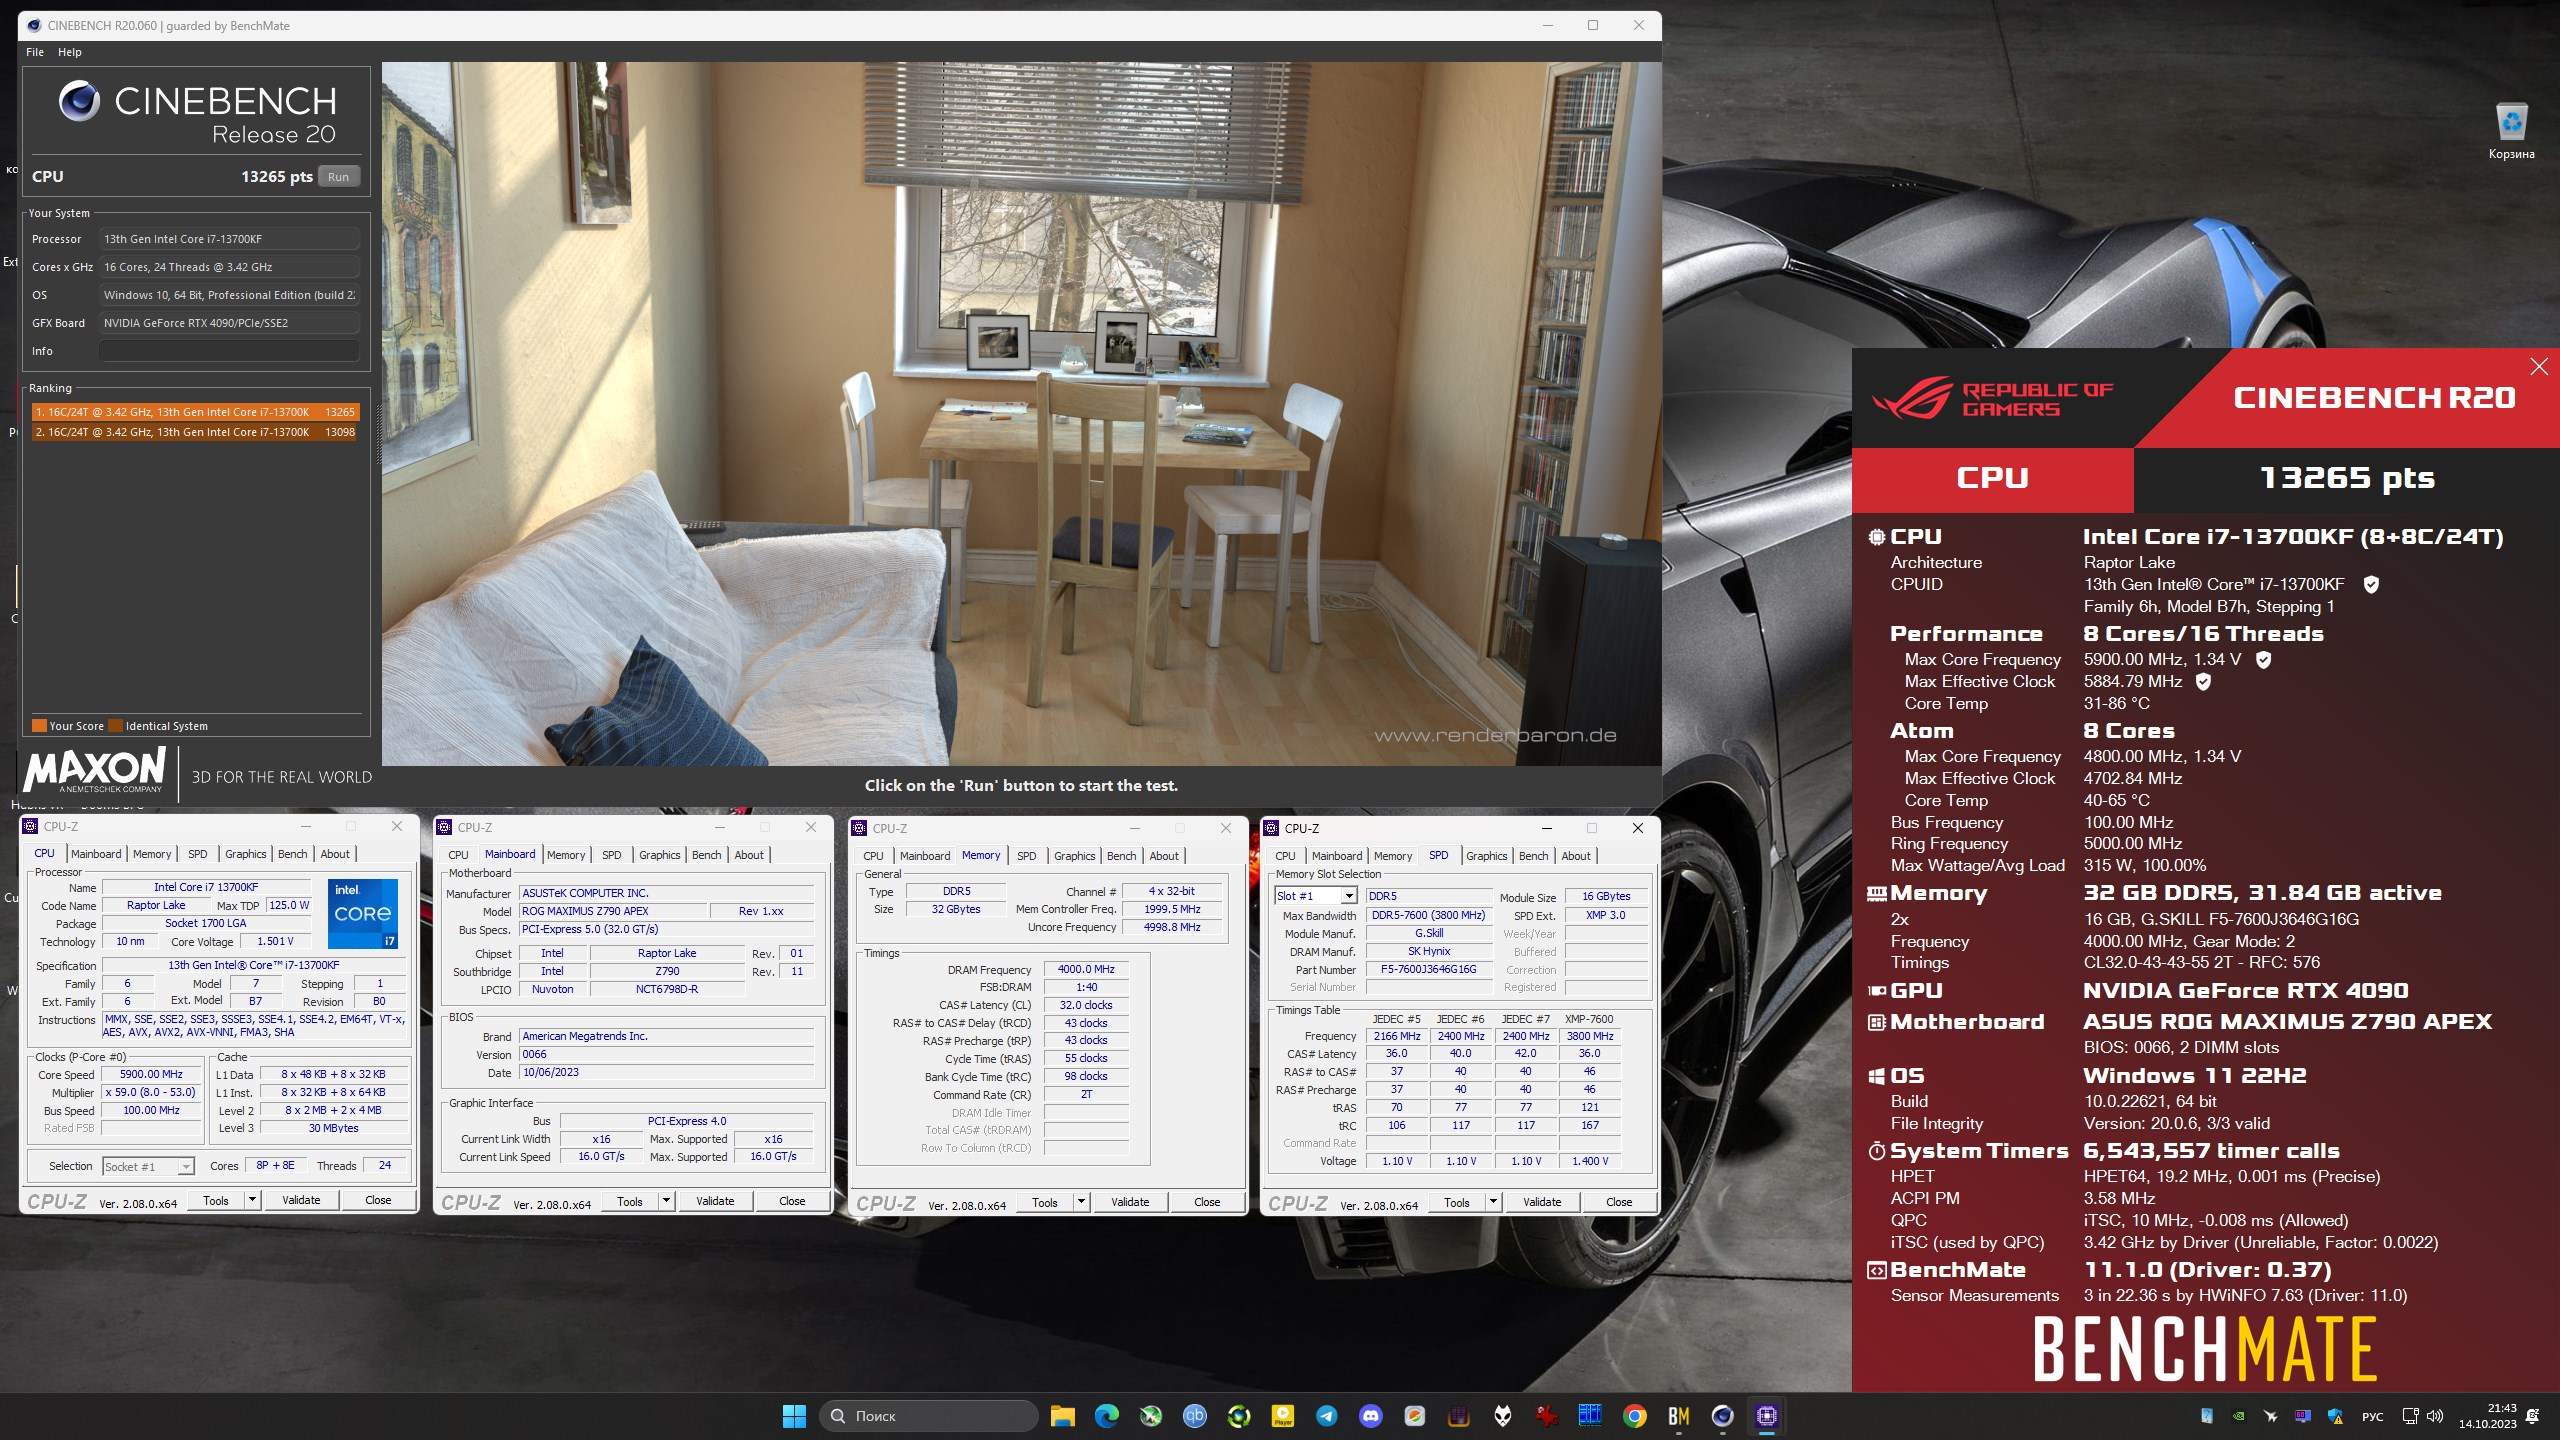Open the Recycle Bin desktop icon

pos(2511,130)
